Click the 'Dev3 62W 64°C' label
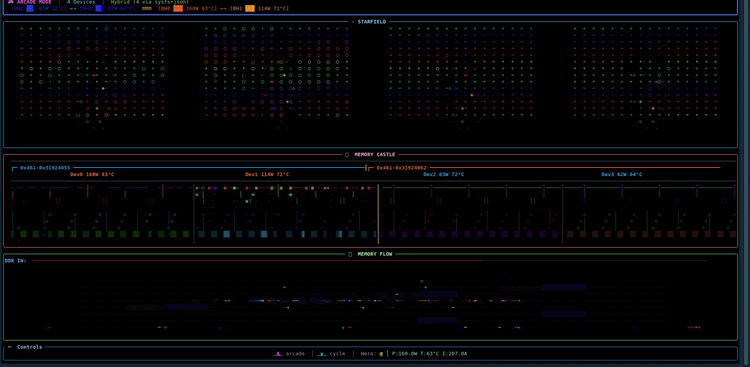 (x=621, y=175)
